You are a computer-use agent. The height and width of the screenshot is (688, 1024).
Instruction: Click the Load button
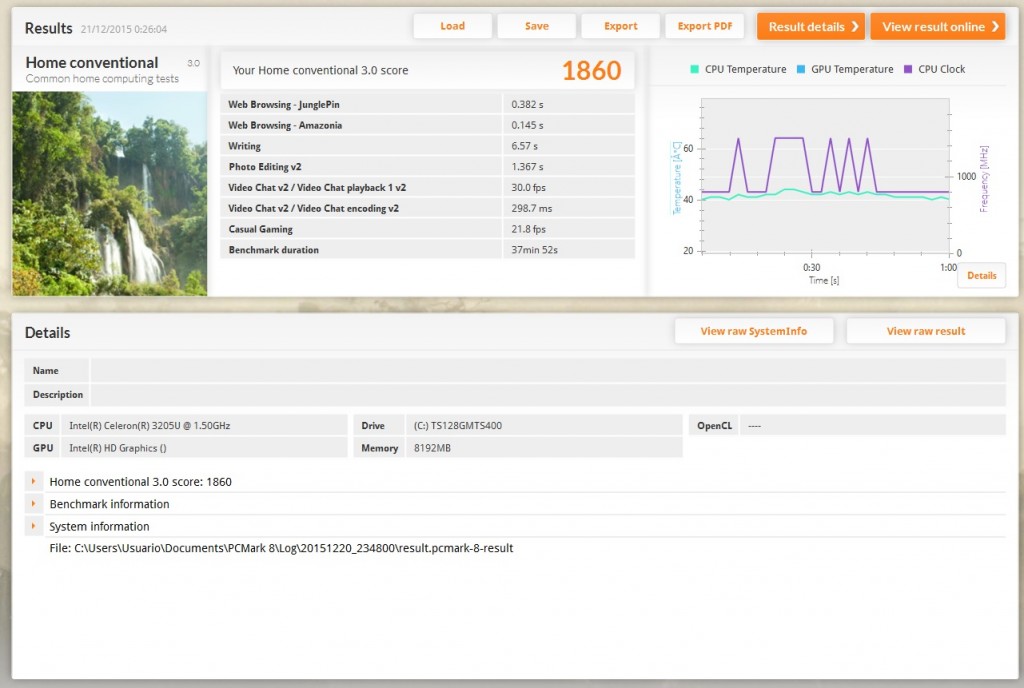452,26
